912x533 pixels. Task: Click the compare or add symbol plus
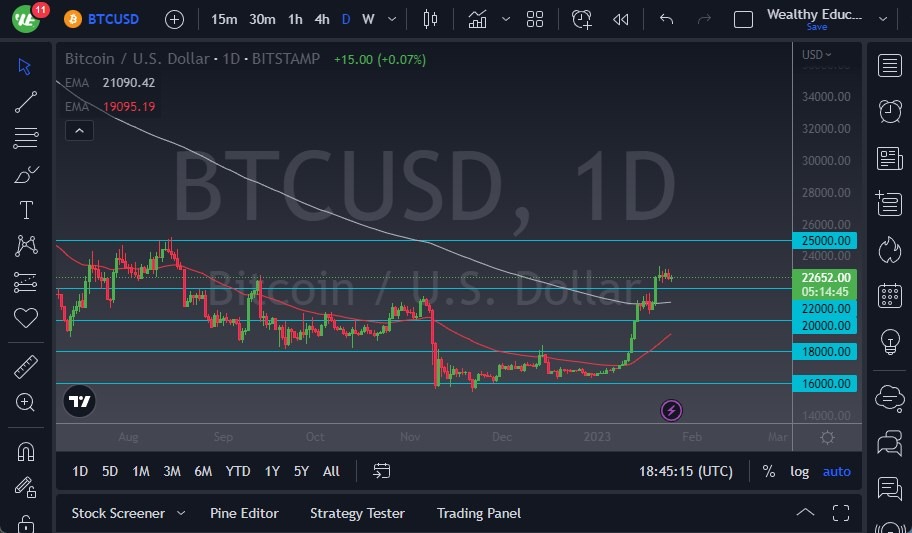(x=174, y=20)
